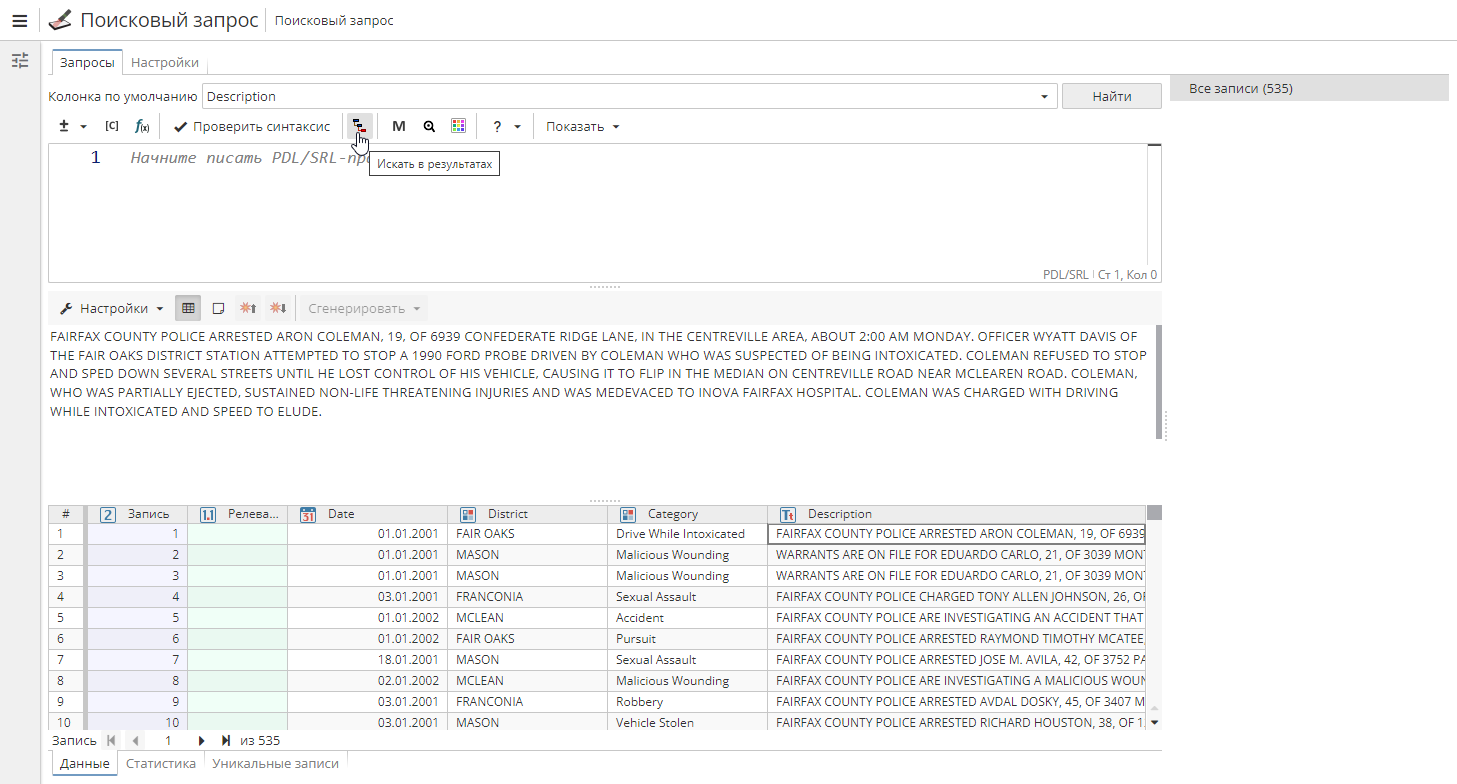Switch to the Настройки tab

click(x=165, y=62)
